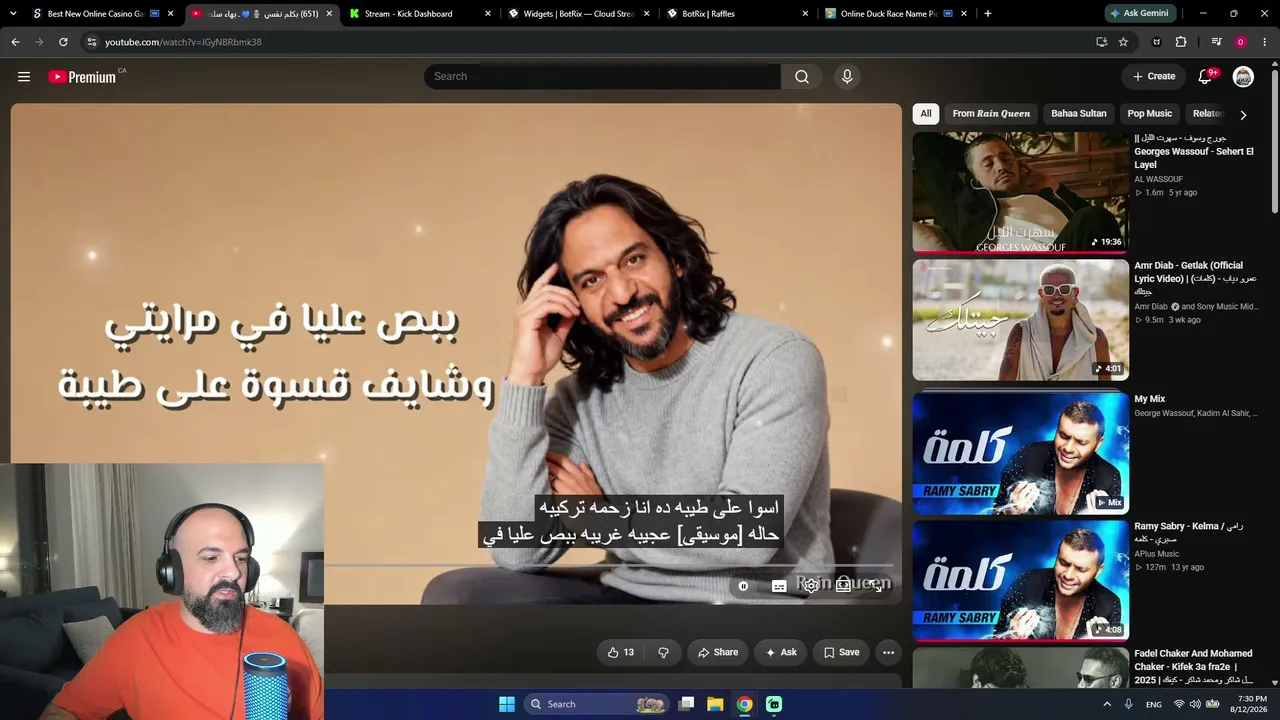The height and width of the screenshot is (720, 1280).
Task: Save the video to a playlist
Action: [x=841, y=652]
